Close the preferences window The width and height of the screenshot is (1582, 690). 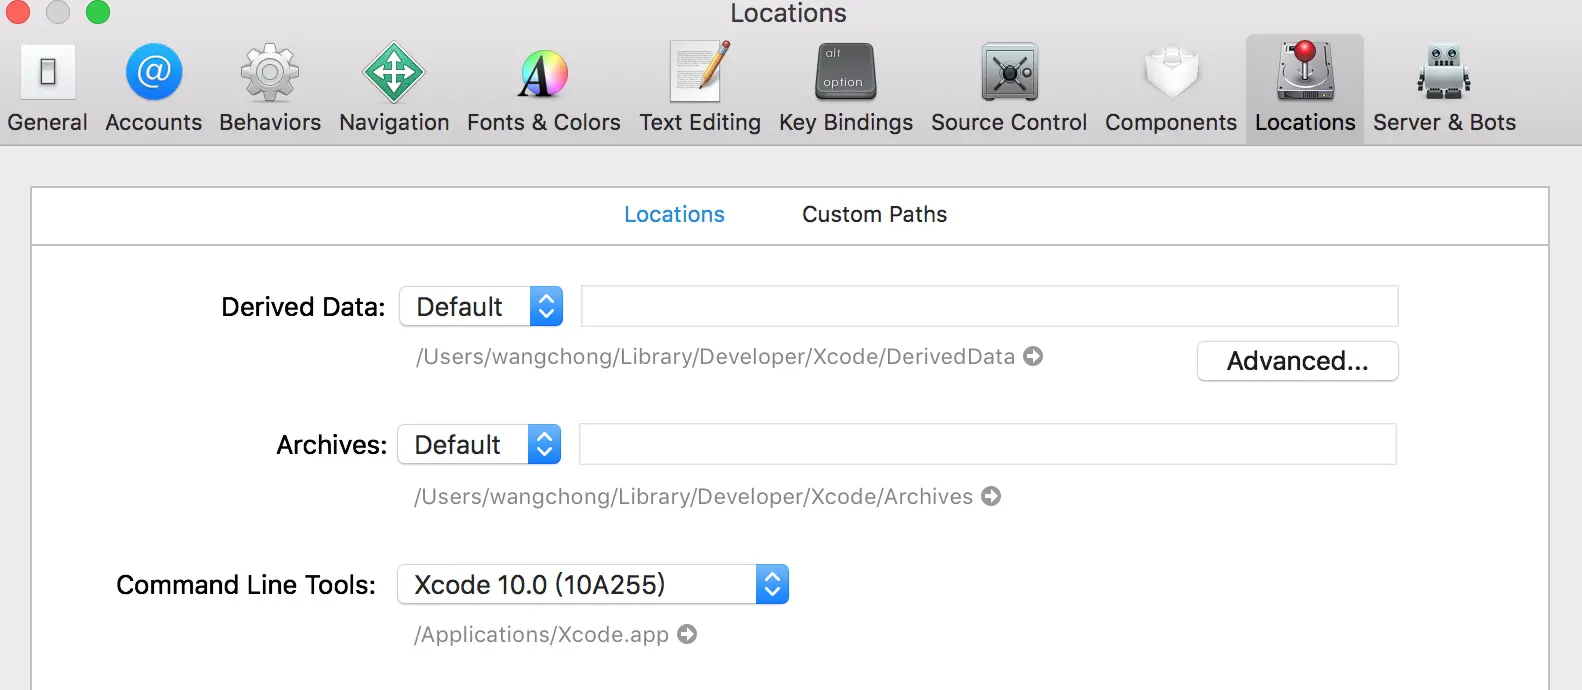click(x=18, y=12)
